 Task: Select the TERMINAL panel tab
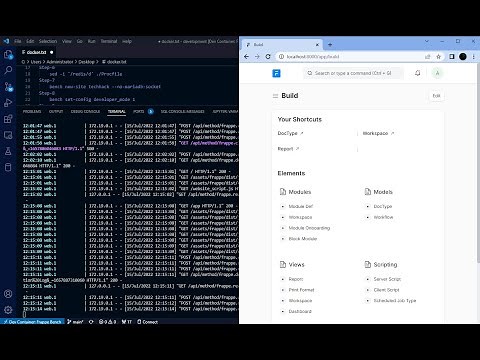click(x=117, y=111)
